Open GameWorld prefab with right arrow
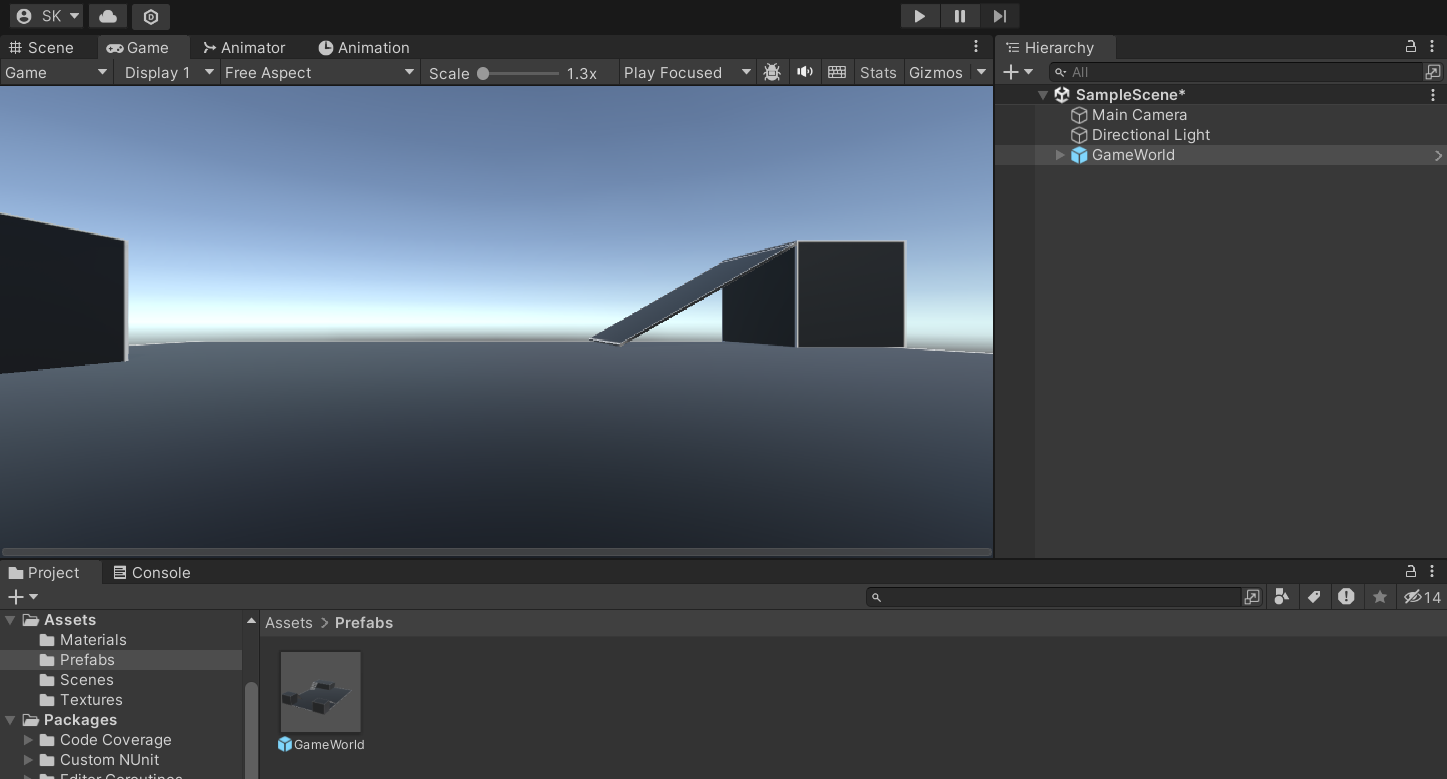1447x779 pixels. tap(1438, 155)
